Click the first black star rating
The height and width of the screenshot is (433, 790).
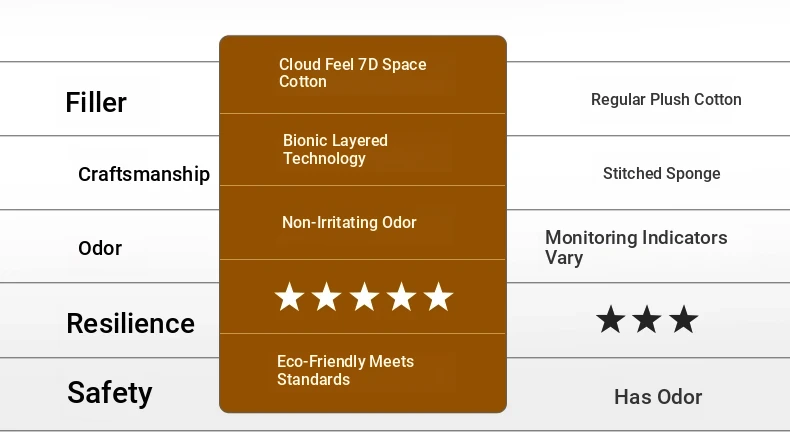point(611,319)
